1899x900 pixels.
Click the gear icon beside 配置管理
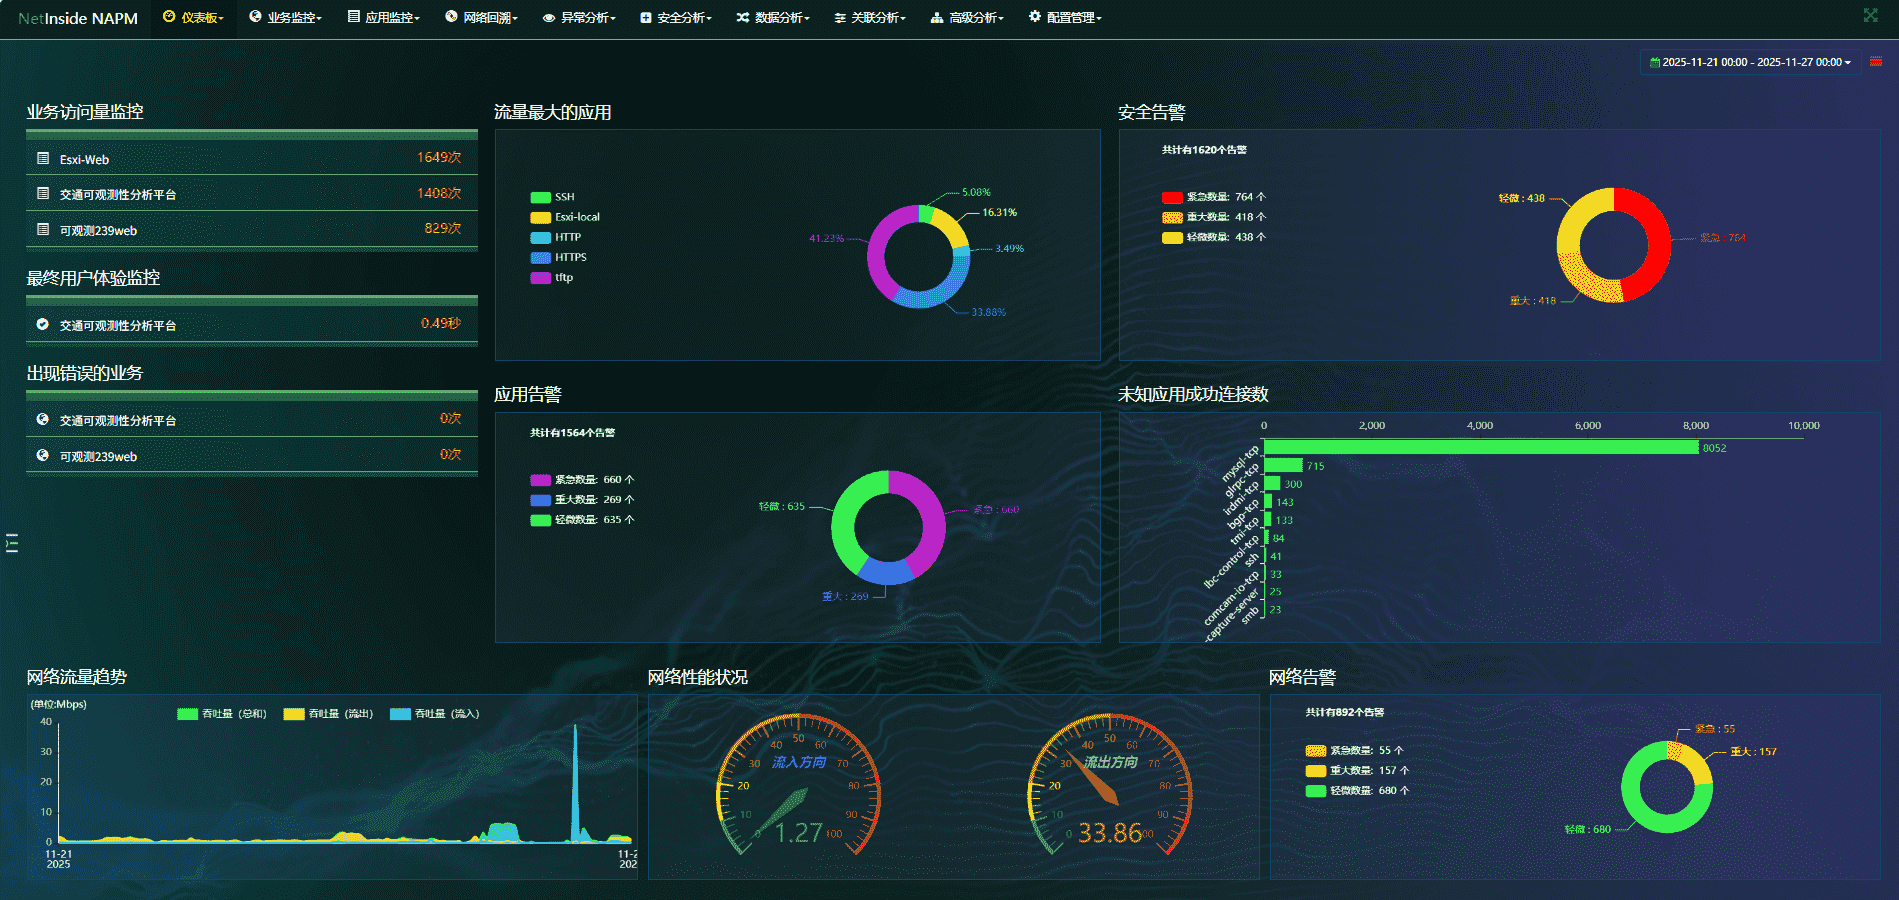coord(1035,17)
